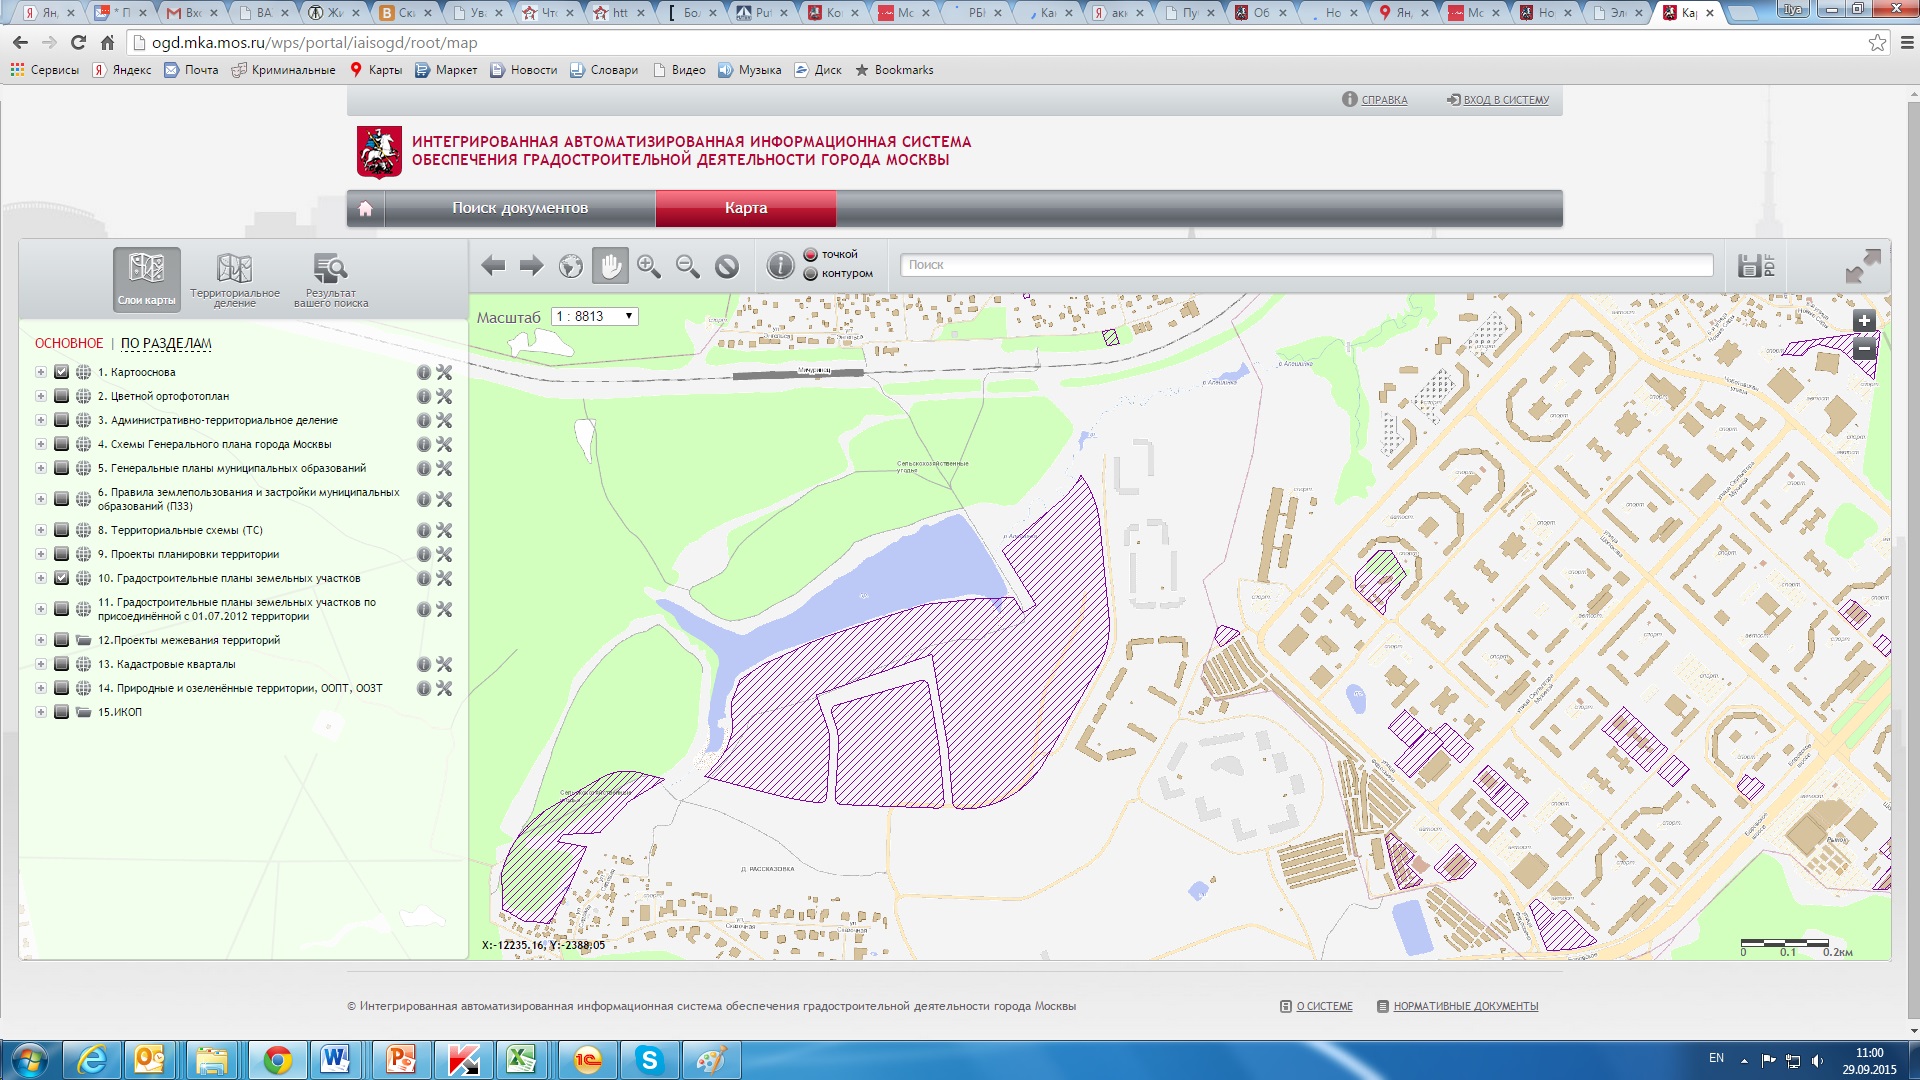This screenshot has width=1920, height=1080.
Task: Activate the zoom in magnifier tool
Action: (649, 266)
